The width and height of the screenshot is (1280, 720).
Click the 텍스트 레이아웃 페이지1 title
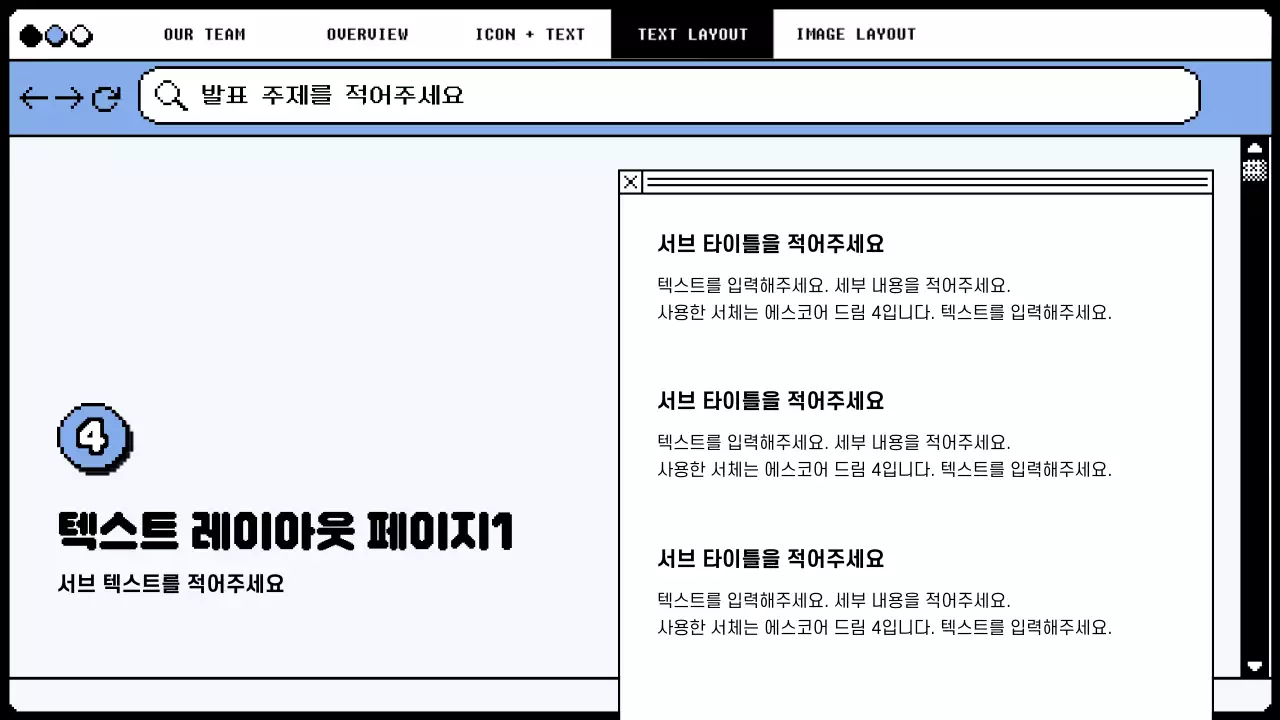[285, 532]
